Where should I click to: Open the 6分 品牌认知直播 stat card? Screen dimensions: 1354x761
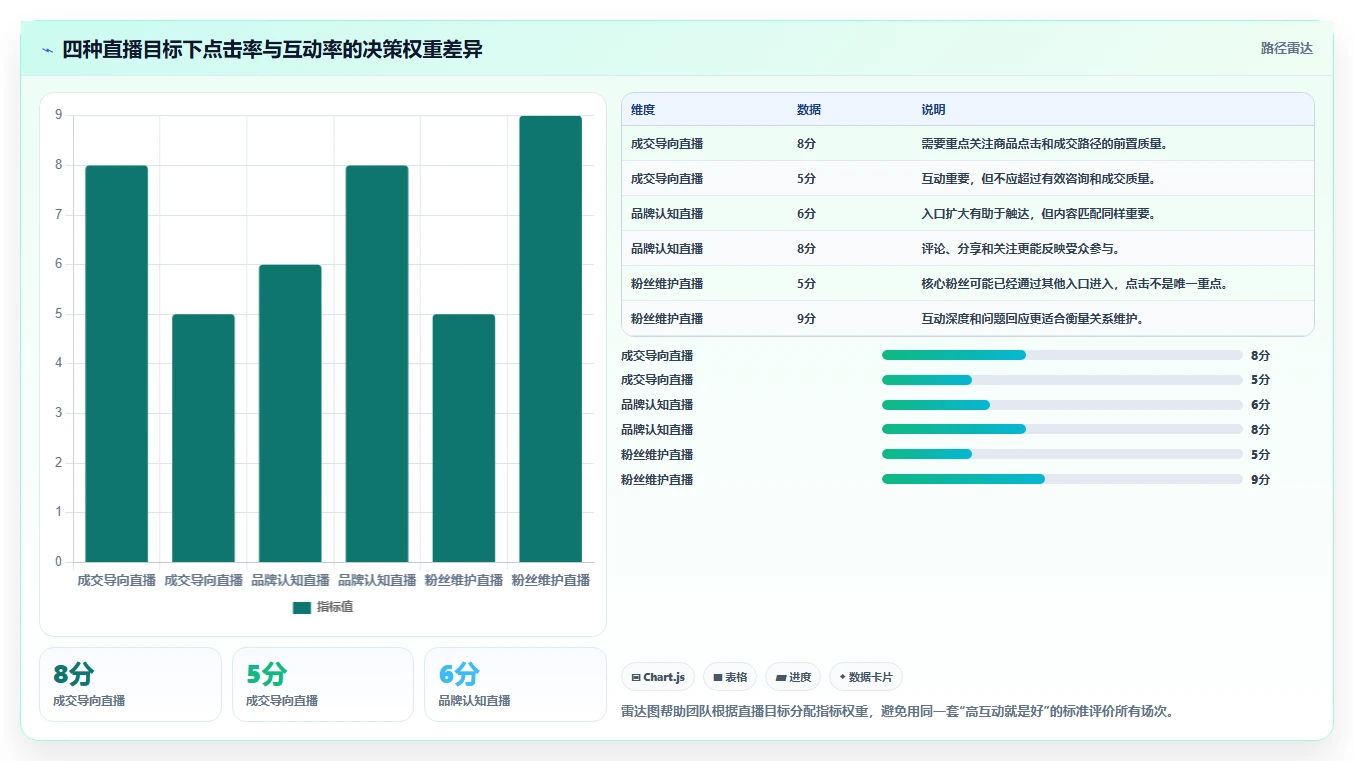[515, 684]
